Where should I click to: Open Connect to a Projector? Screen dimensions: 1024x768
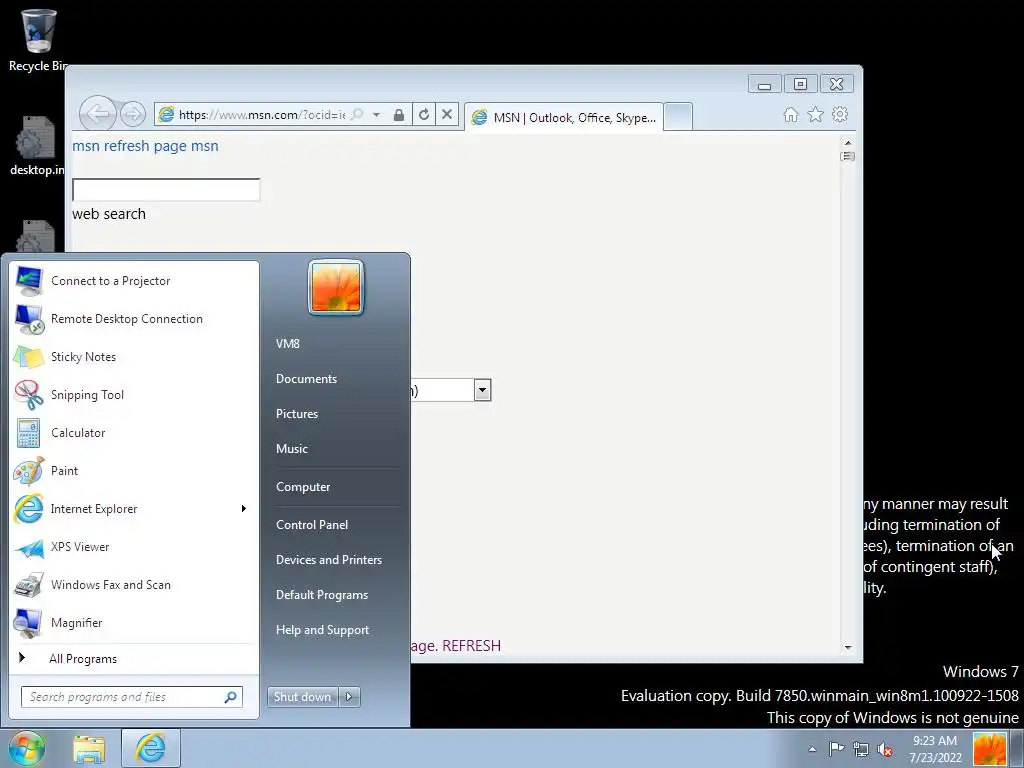pos(134,281)
